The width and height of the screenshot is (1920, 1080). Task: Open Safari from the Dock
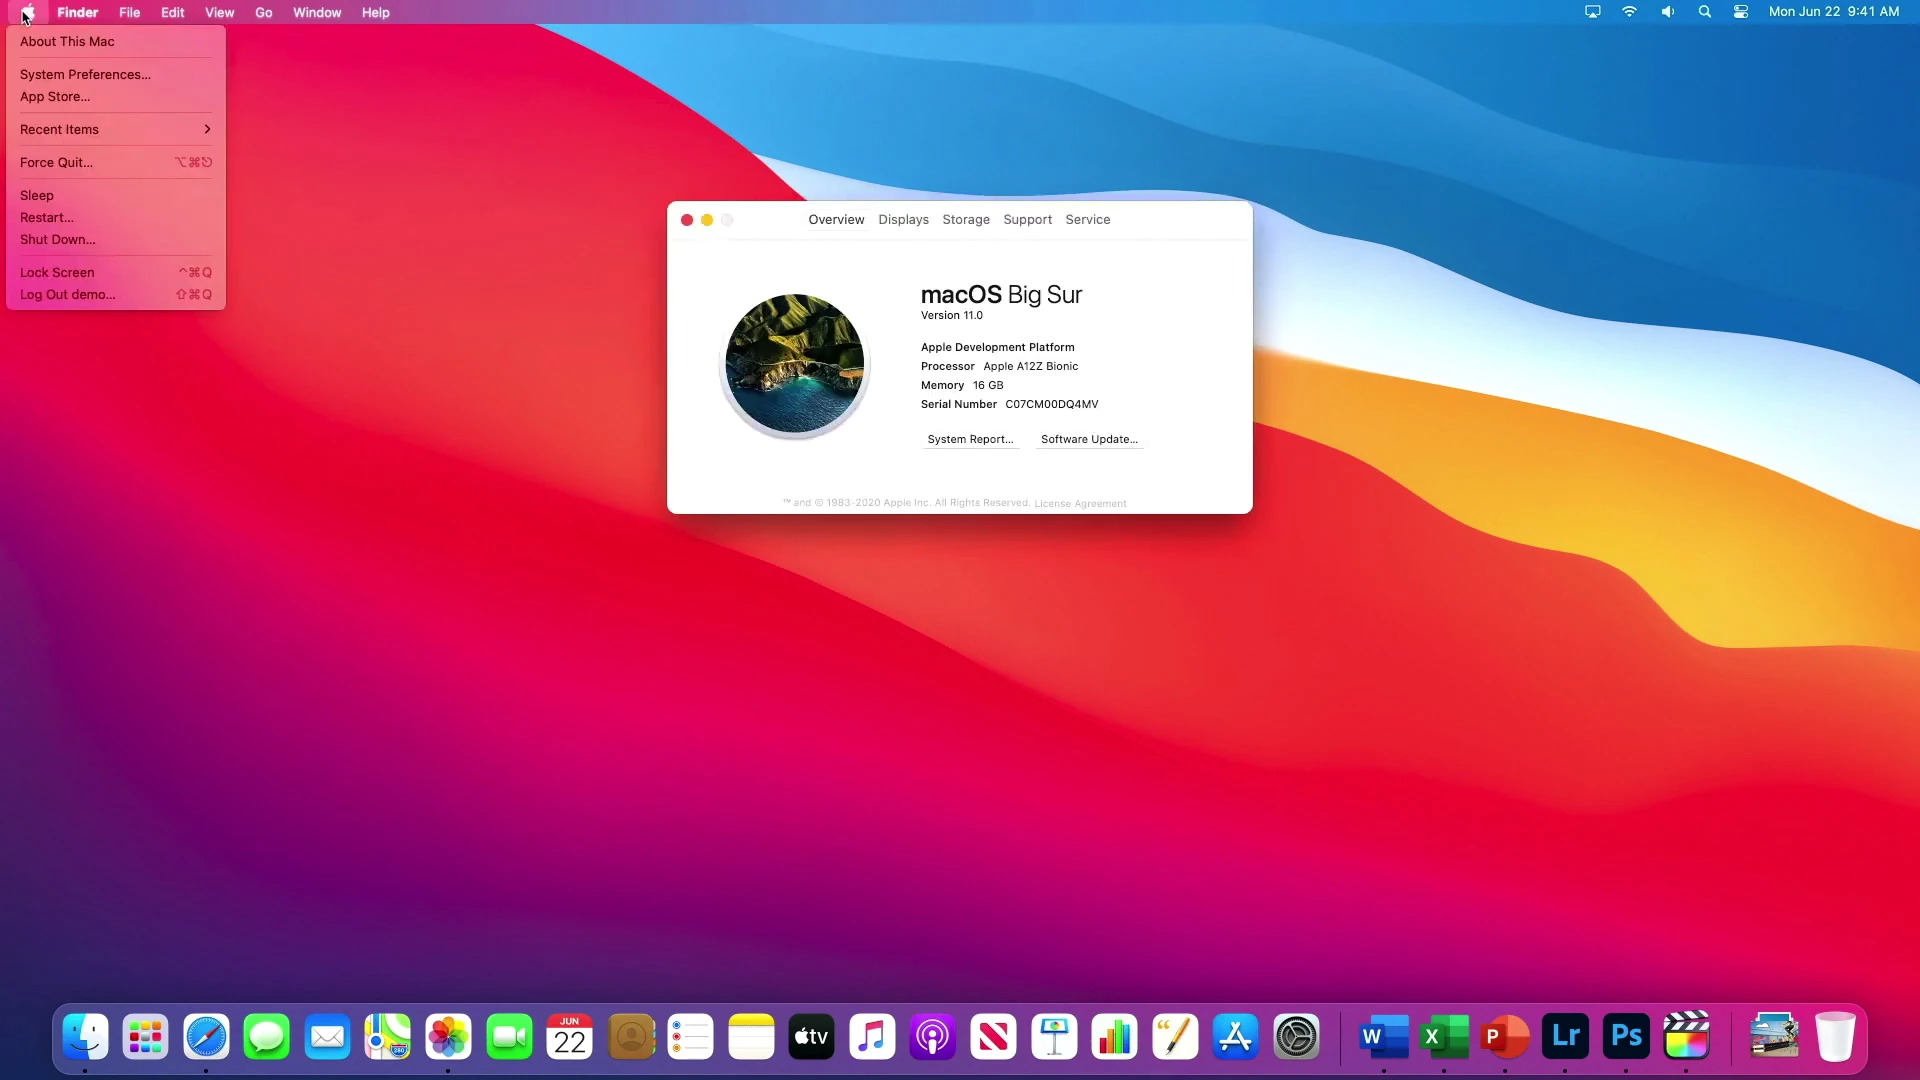pos(206,1037)
